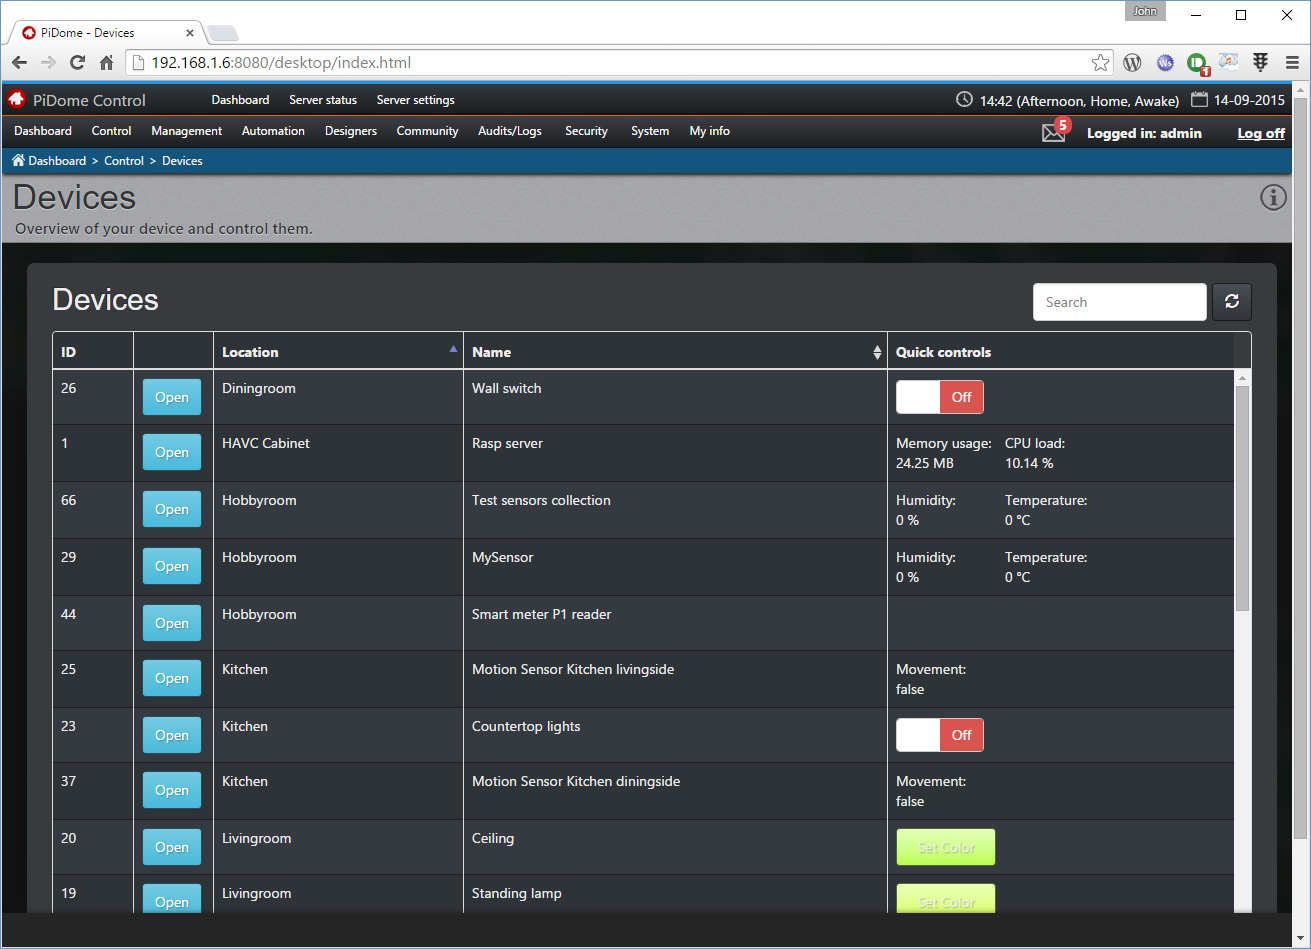This screenshot has width=1311, height=949.
Task: Open the Management menu
Action: [x=186, y=131]
